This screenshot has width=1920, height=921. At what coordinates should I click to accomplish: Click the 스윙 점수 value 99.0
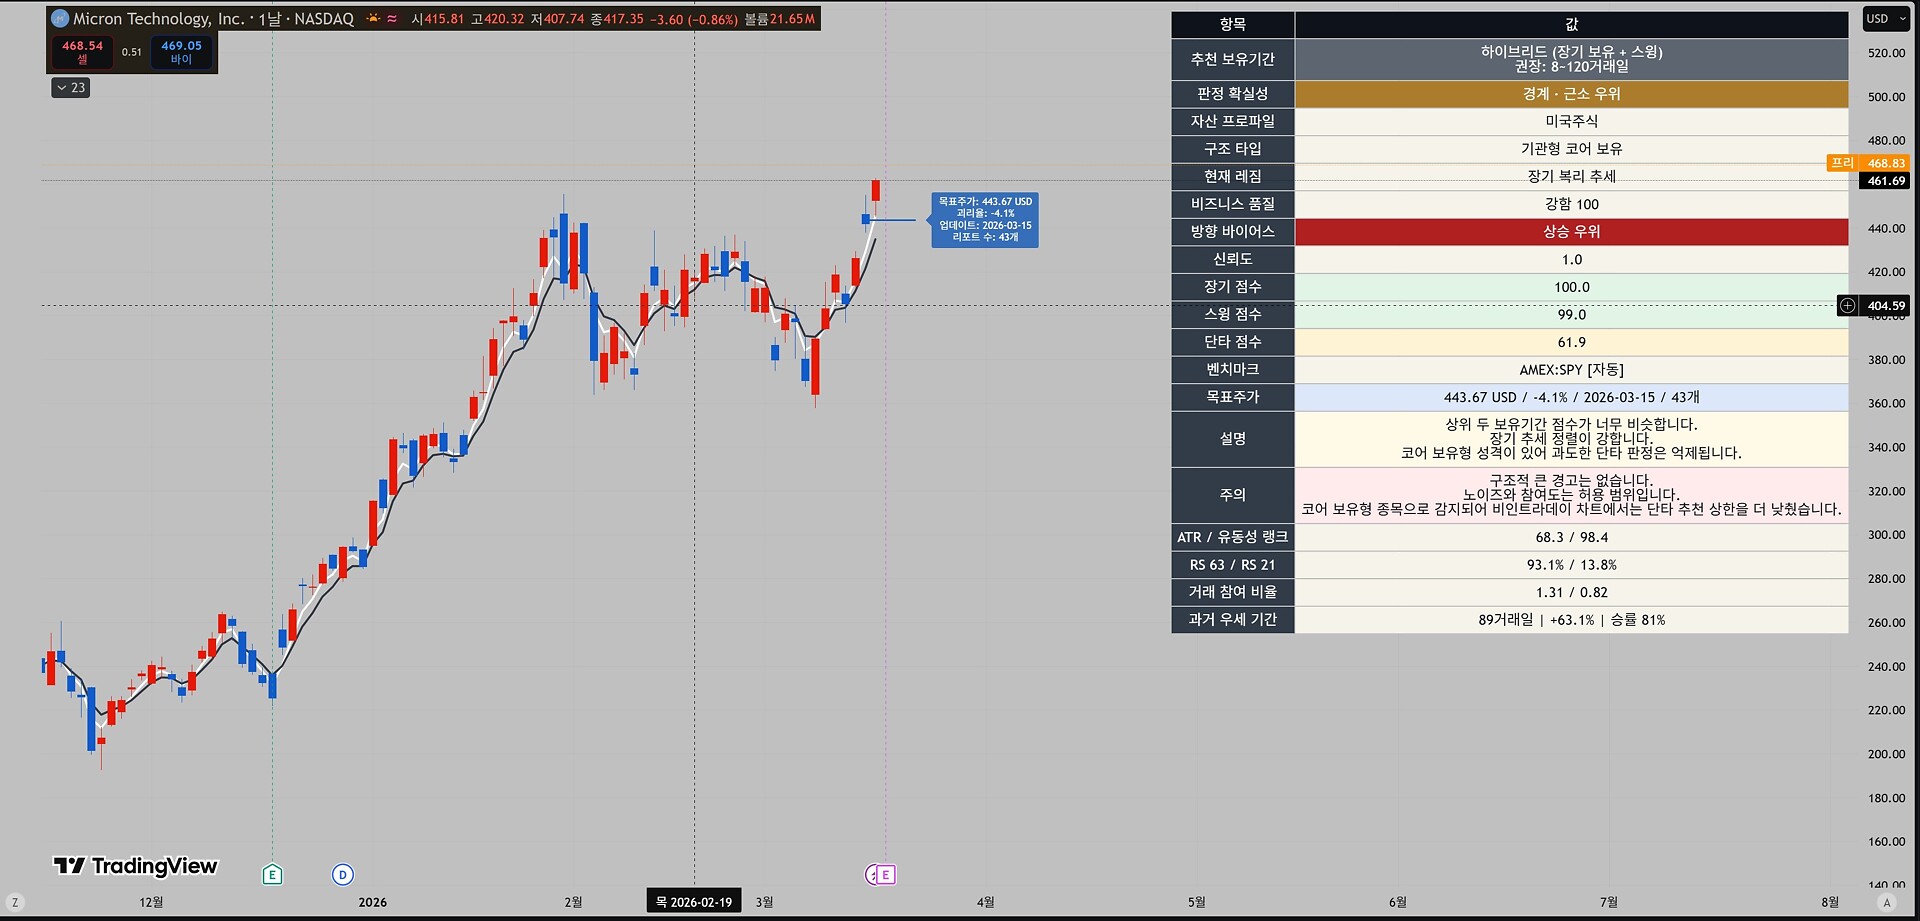1572,314
